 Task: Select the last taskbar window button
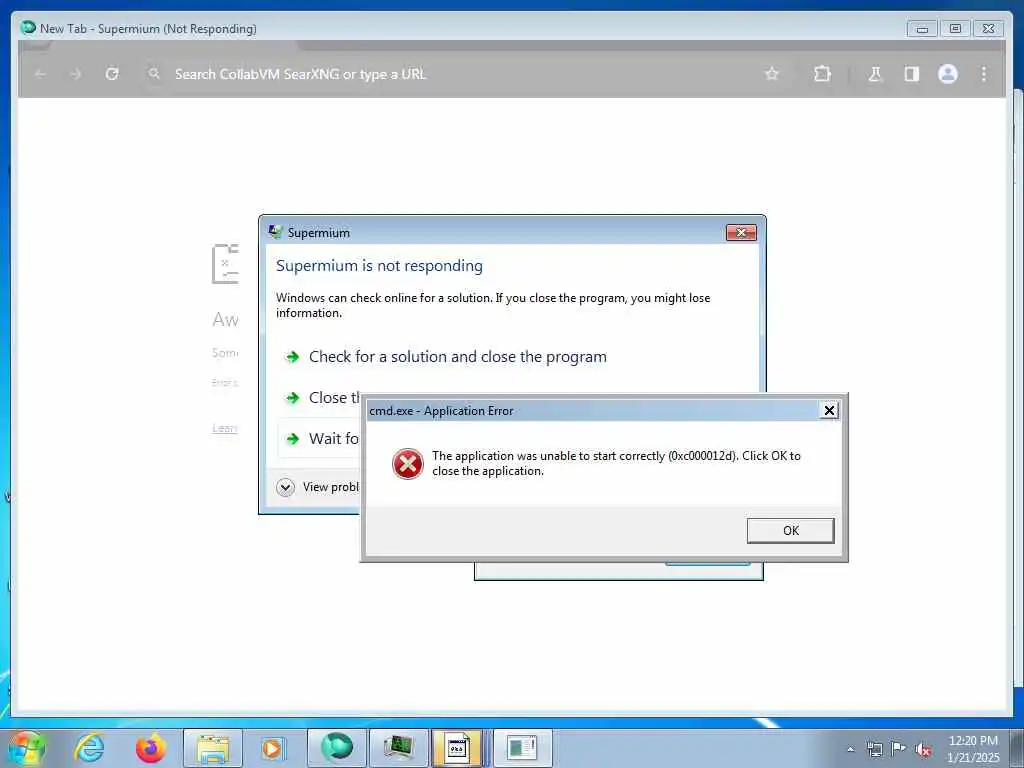(x=522, y=748)
